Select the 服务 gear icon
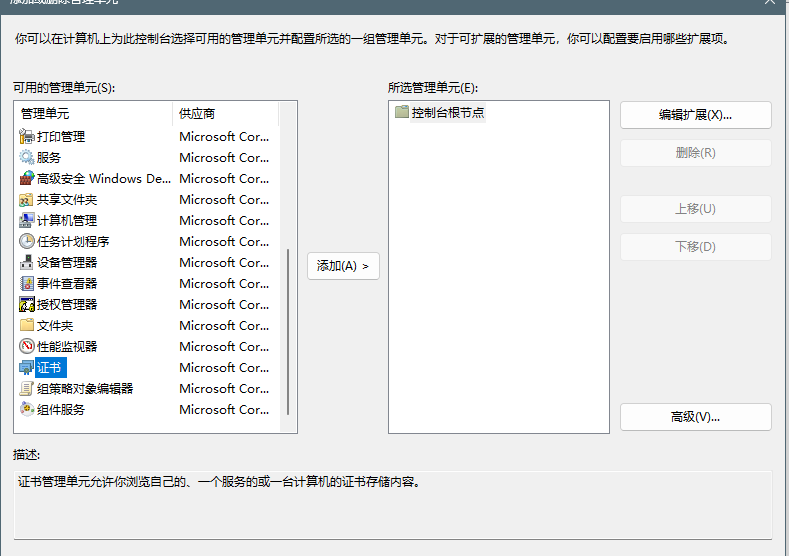Image resolution: width=789 pixels, height=556 pixels. pos(27,158)
